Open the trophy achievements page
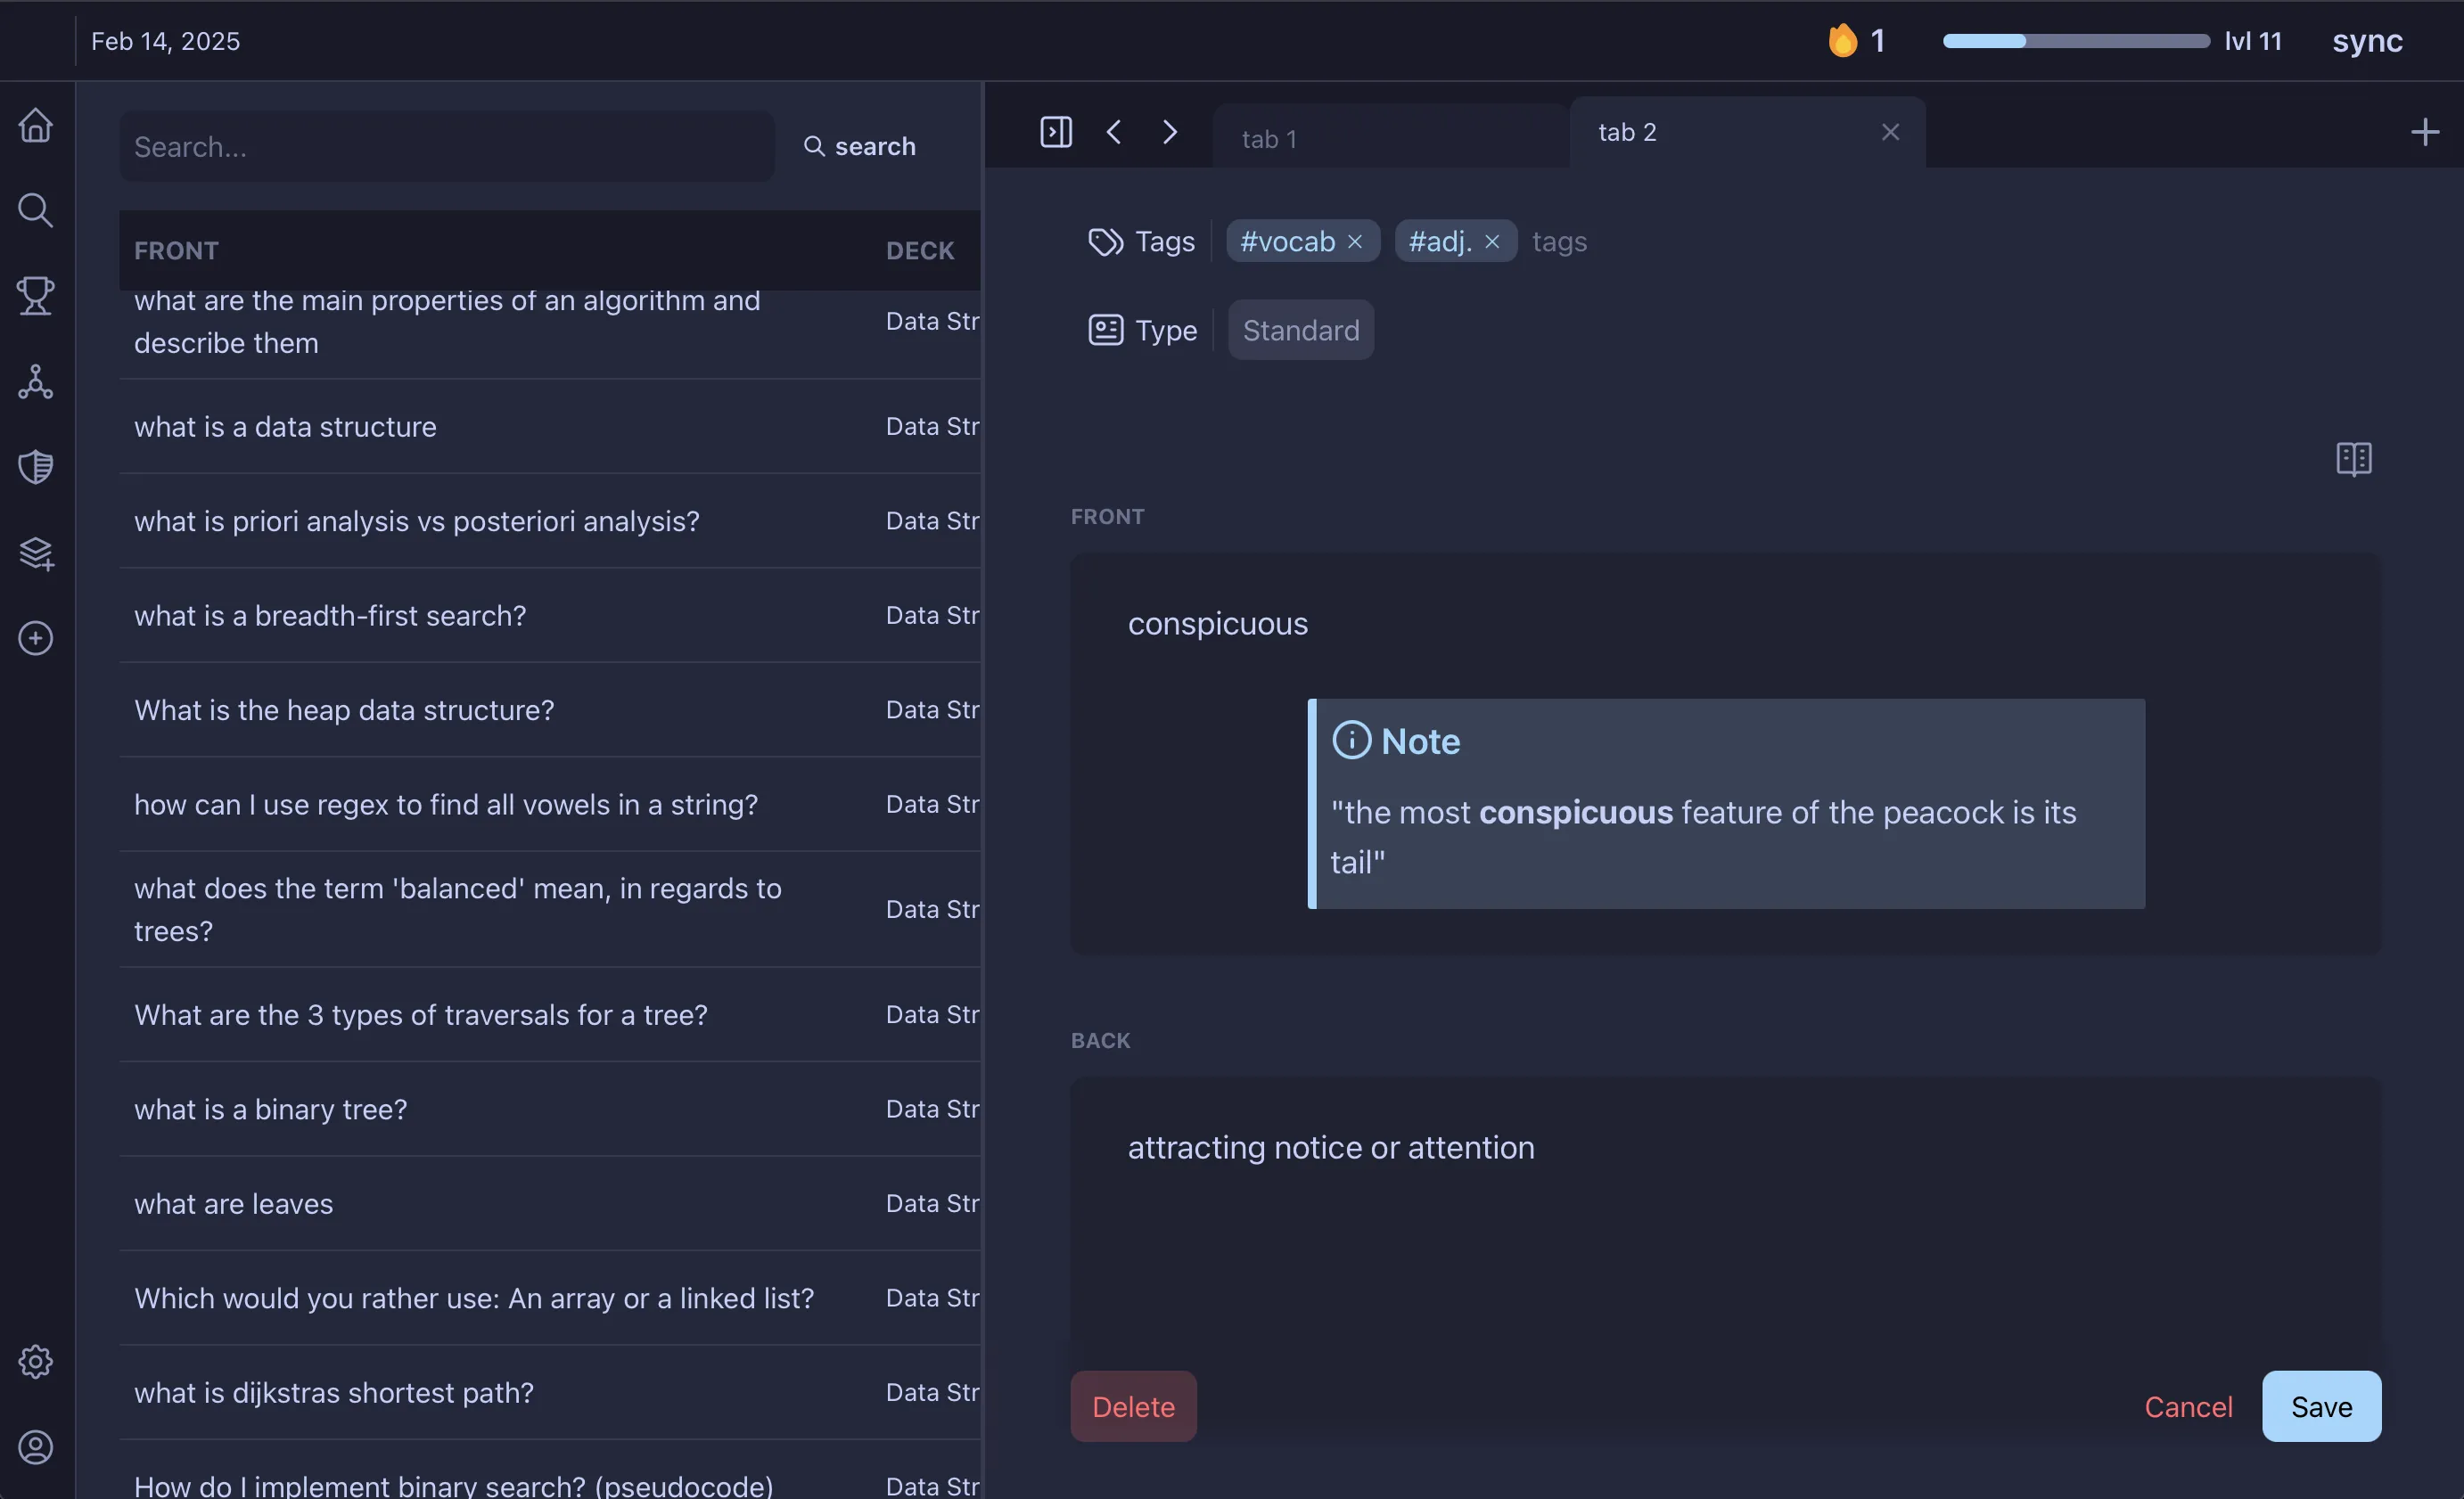This screenshot has width=2464, height=1499. click(35, 295)
